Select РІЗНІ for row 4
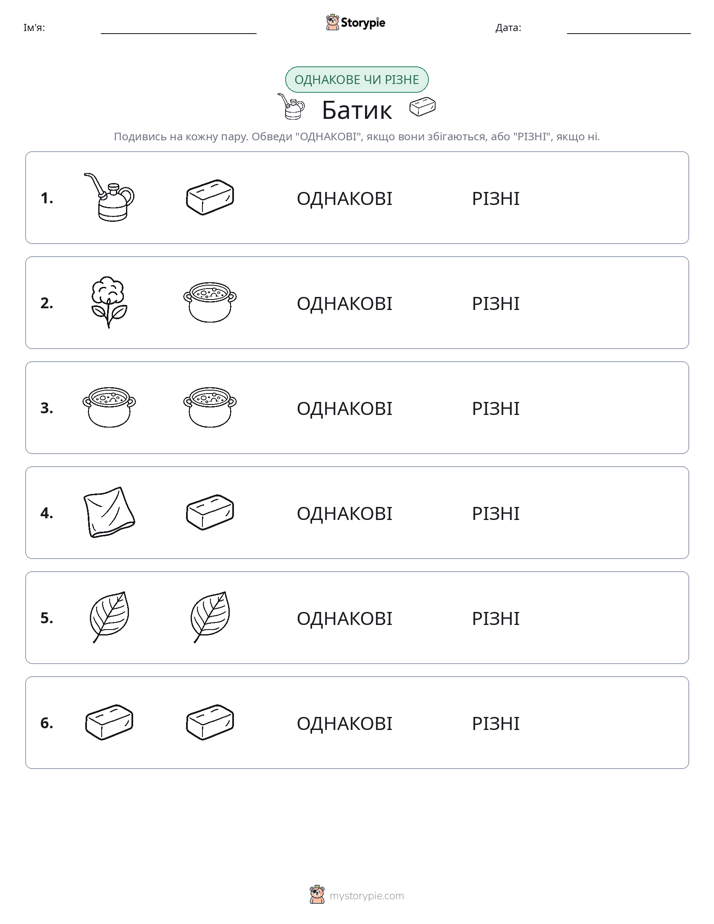 495,513
